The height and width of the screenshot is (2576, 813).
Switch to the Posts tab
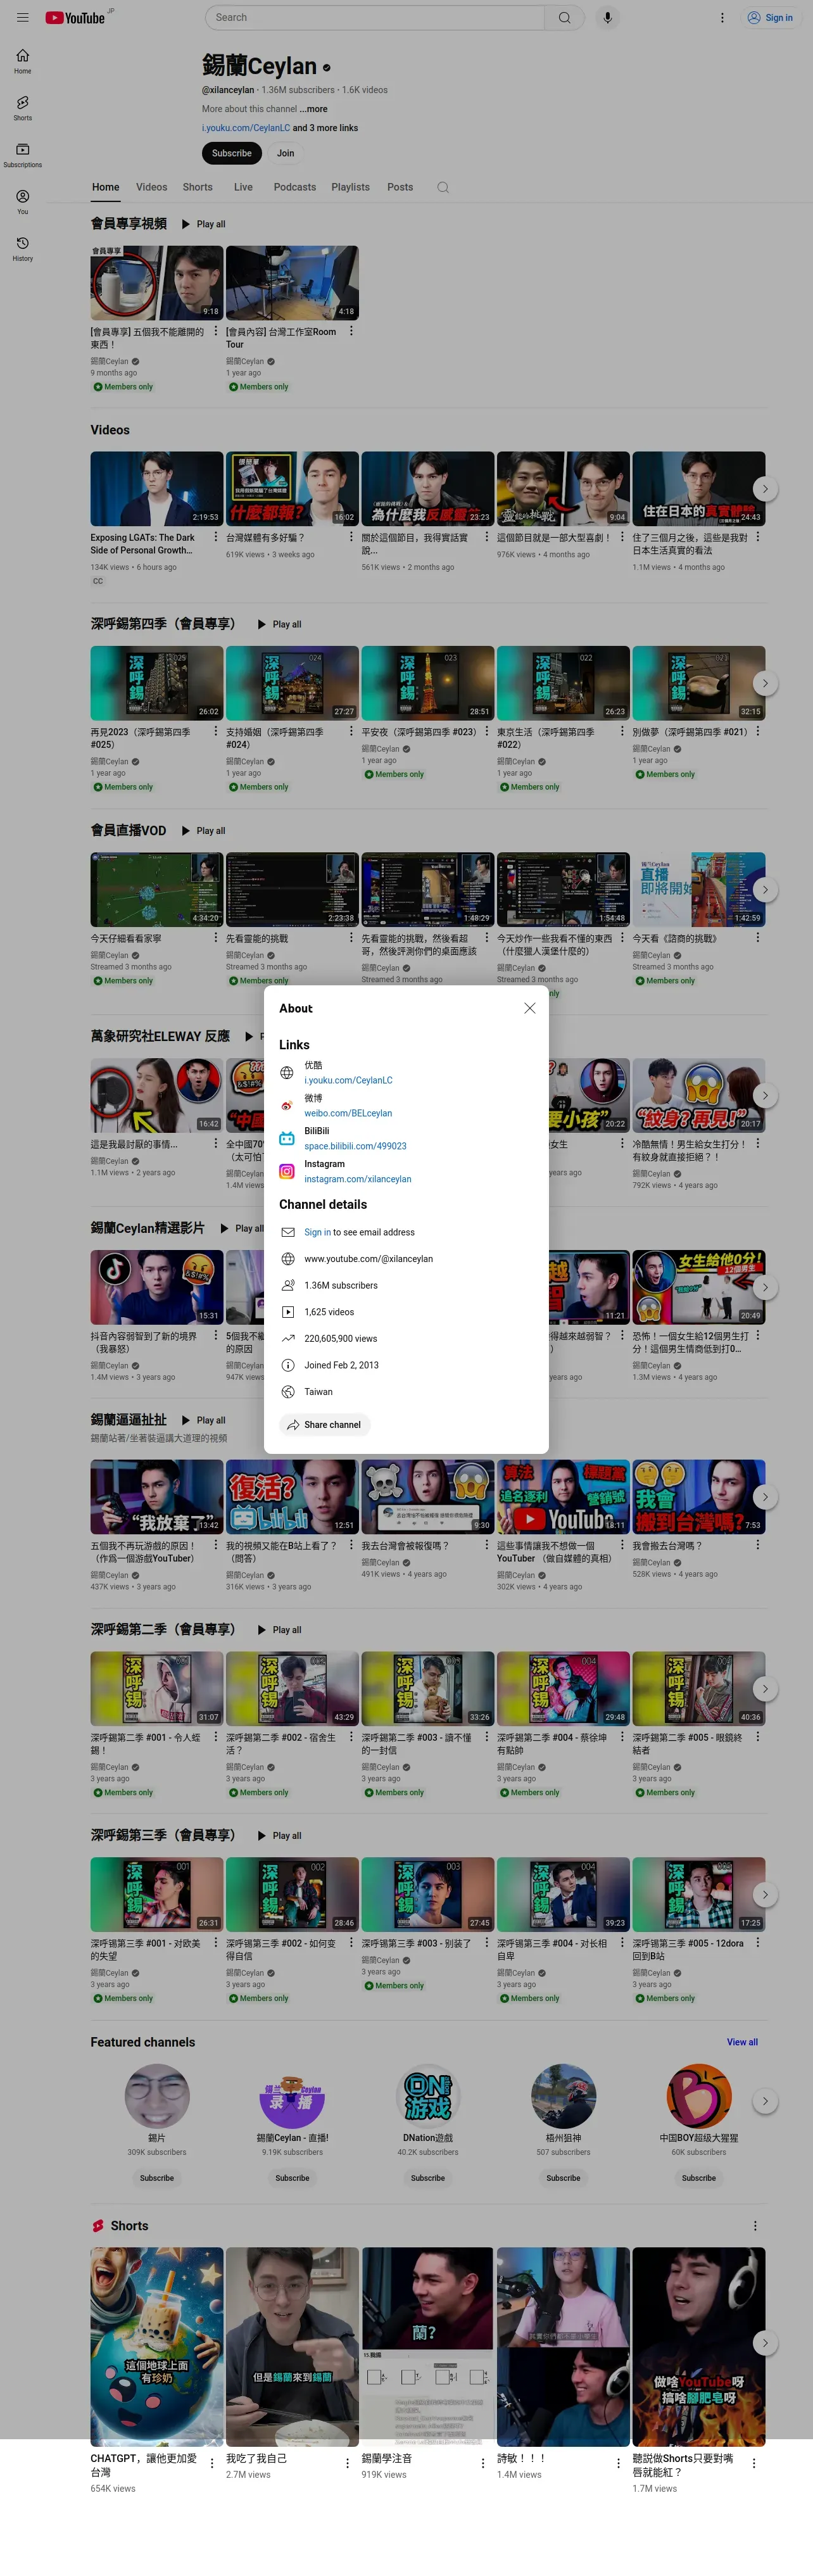[400, 187]
